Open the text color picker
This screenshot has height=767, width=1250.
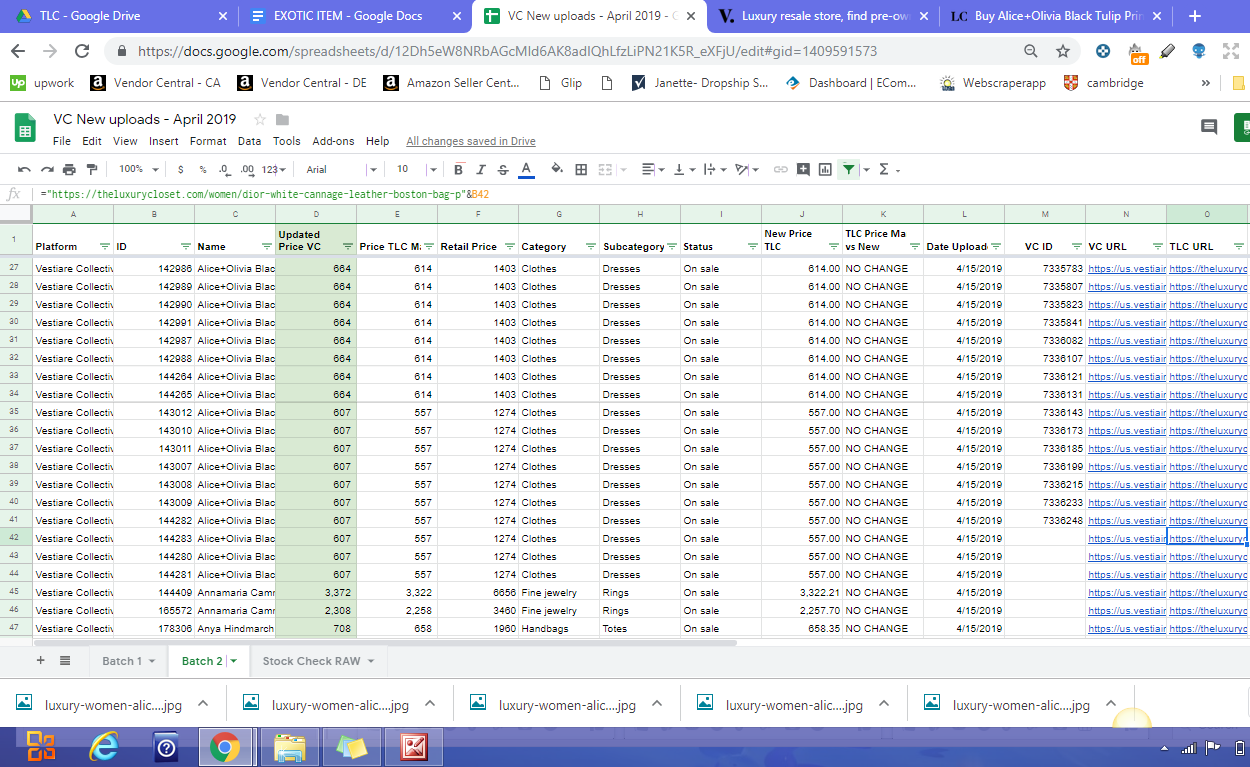click(526, 170)
